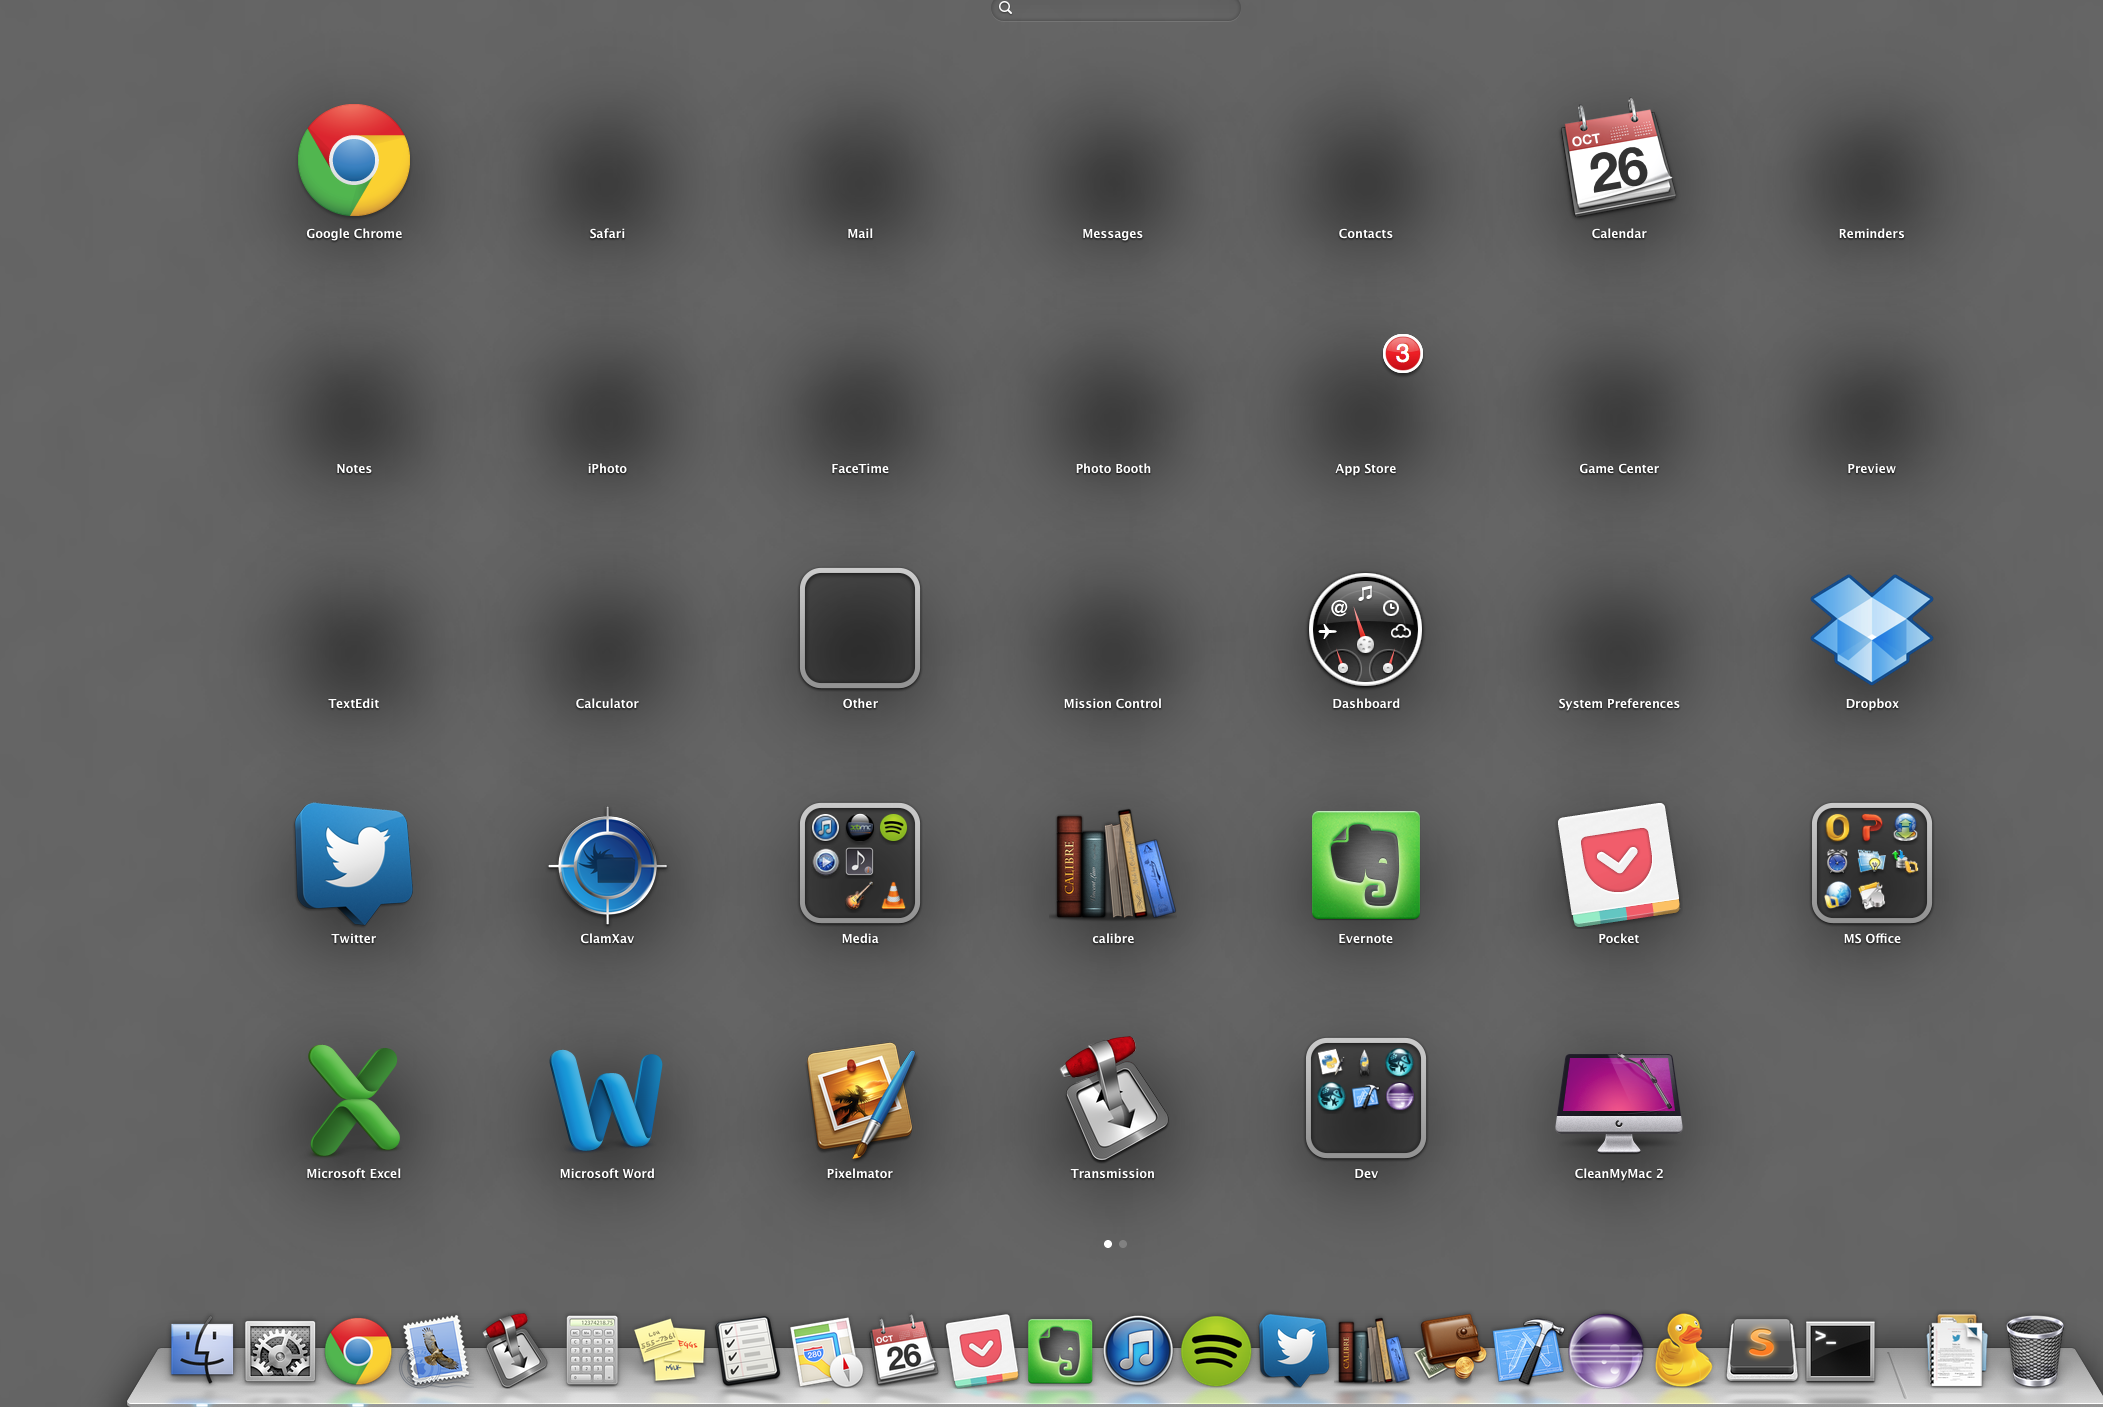
Task: Click the "Safari" label
Action: [x=607, y=234]
